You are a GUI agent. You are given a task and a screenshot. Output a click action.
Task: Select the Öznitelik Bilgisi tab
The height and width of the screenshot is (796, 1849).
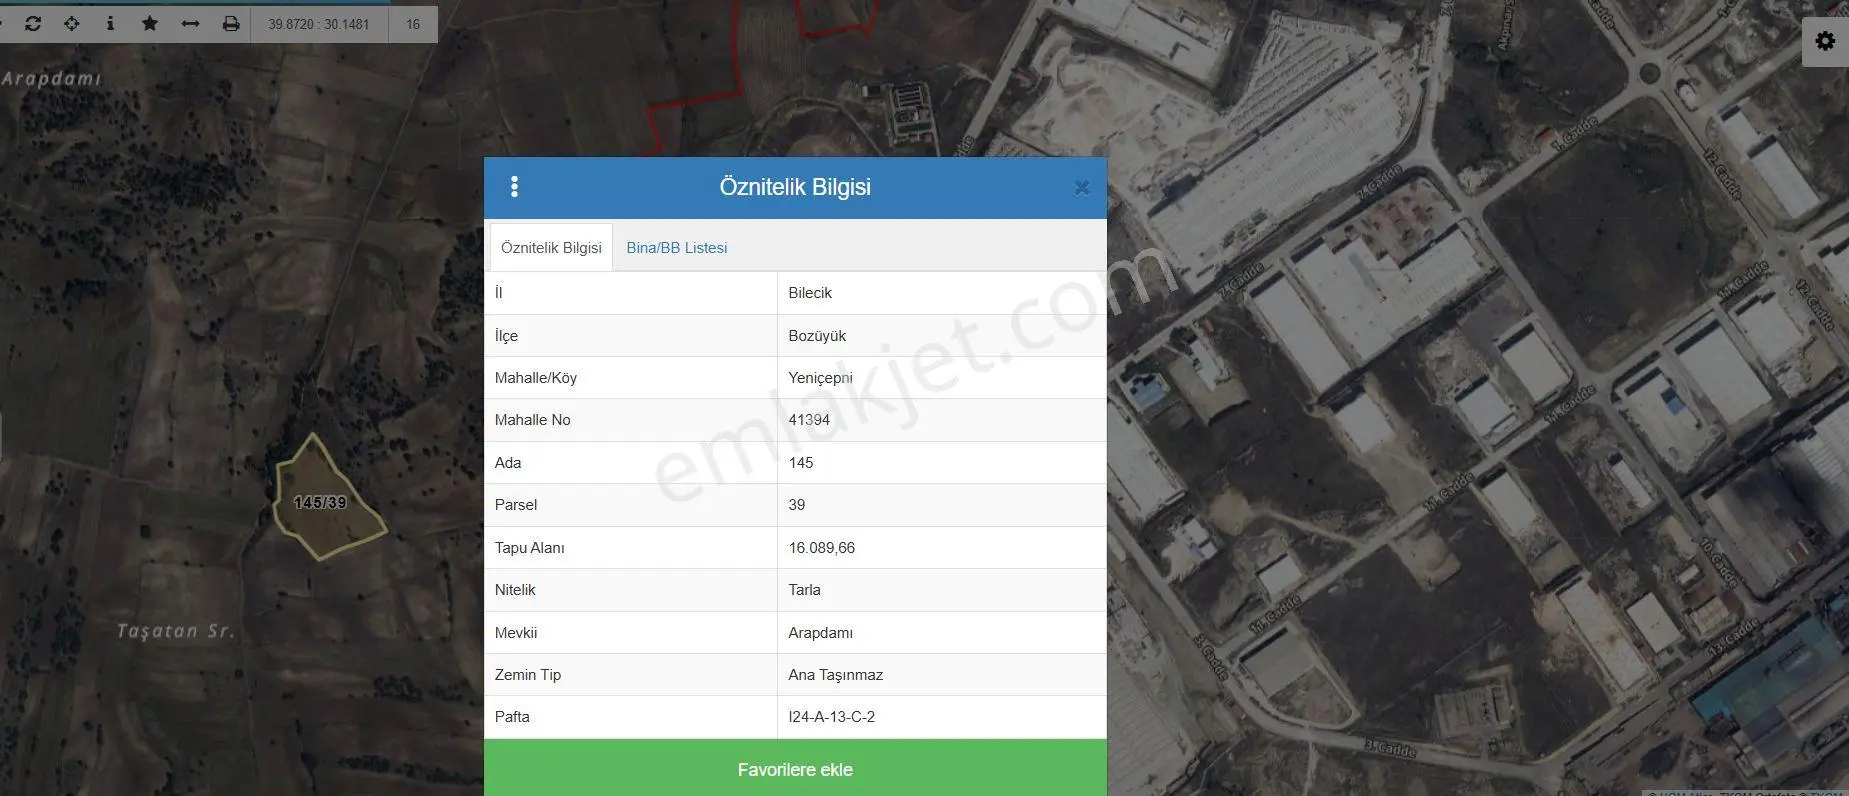(551, 248)
